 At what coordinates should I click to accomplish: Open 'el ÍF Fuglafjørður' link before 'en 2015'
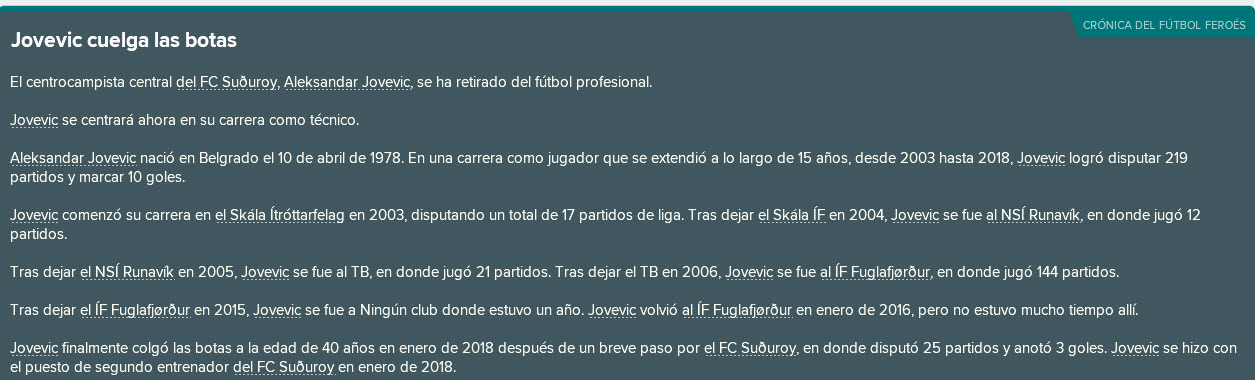[x=135, y=310]
